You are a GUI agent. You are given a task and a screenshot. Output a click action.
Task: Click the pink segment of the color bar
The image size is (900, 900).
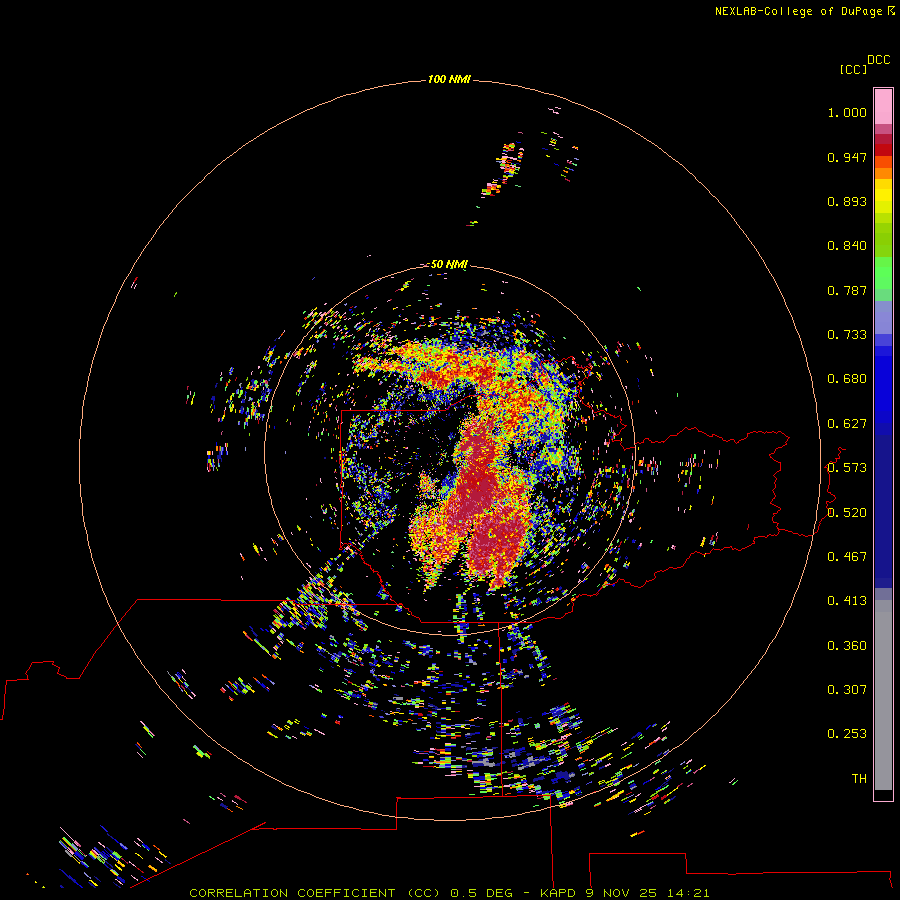883,107
